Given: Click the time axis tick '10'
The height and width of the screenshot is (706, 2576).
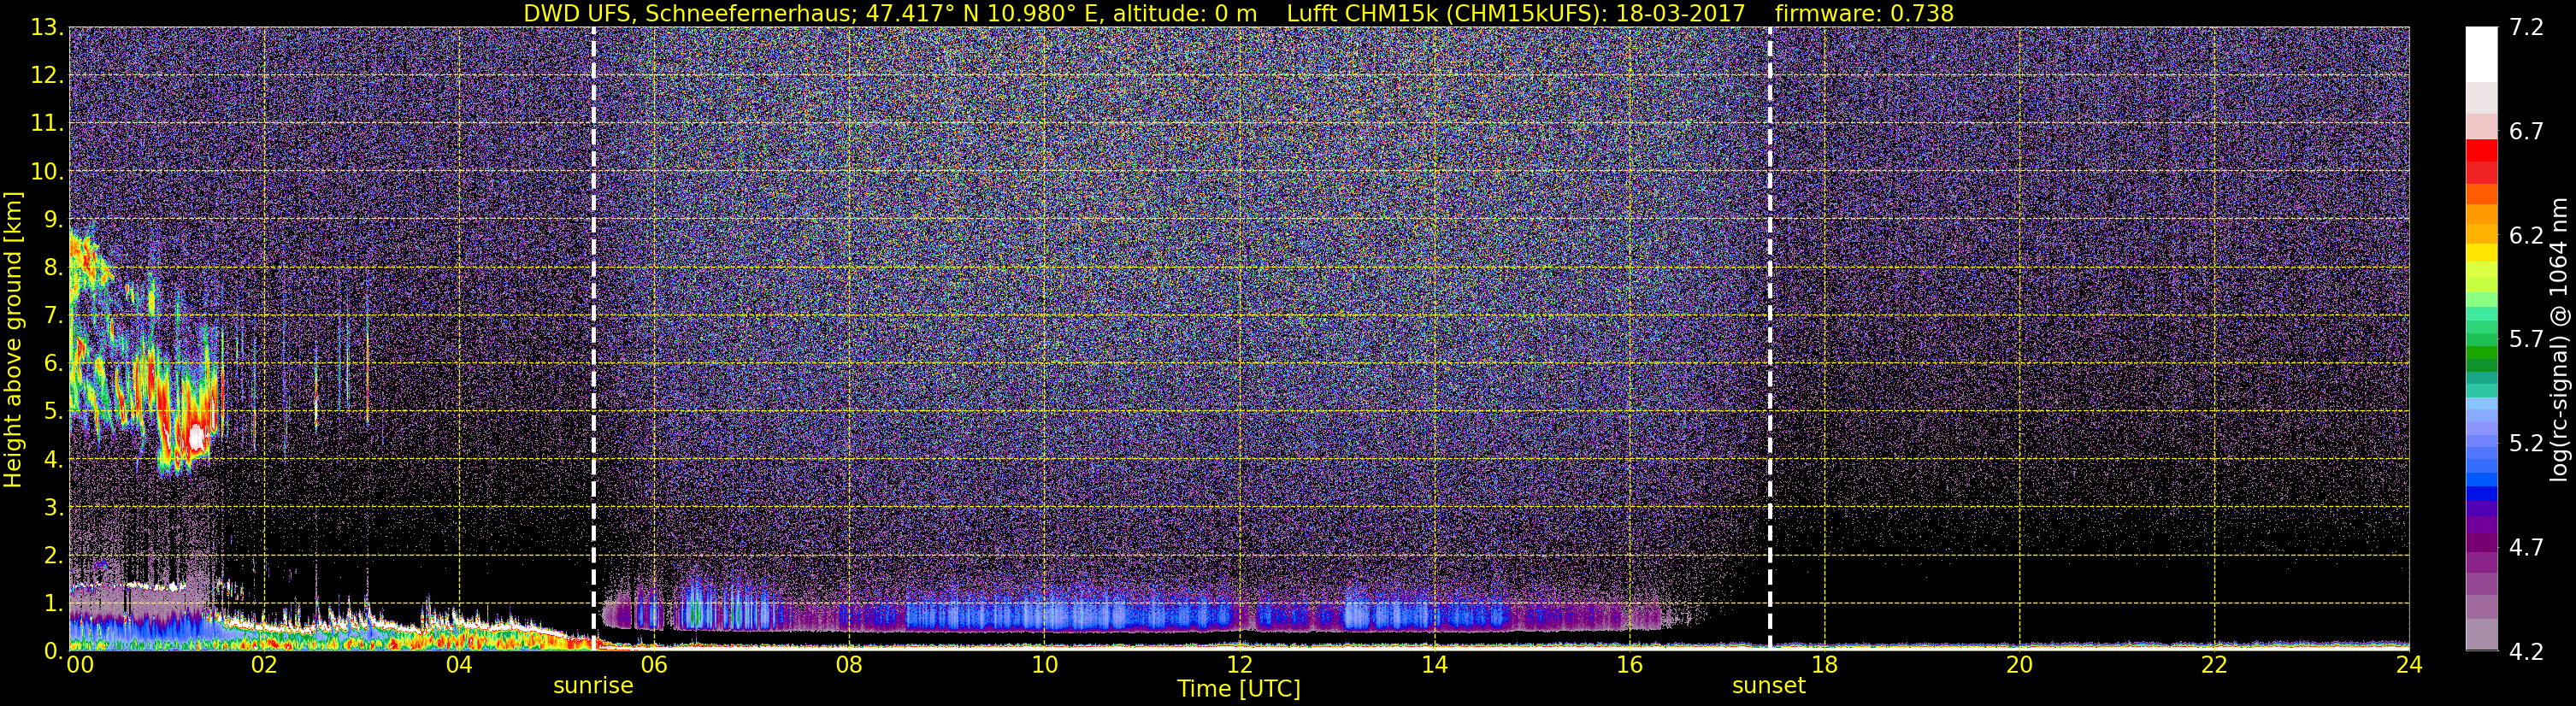Looking at the screenshot, I should coord(1044,665).
